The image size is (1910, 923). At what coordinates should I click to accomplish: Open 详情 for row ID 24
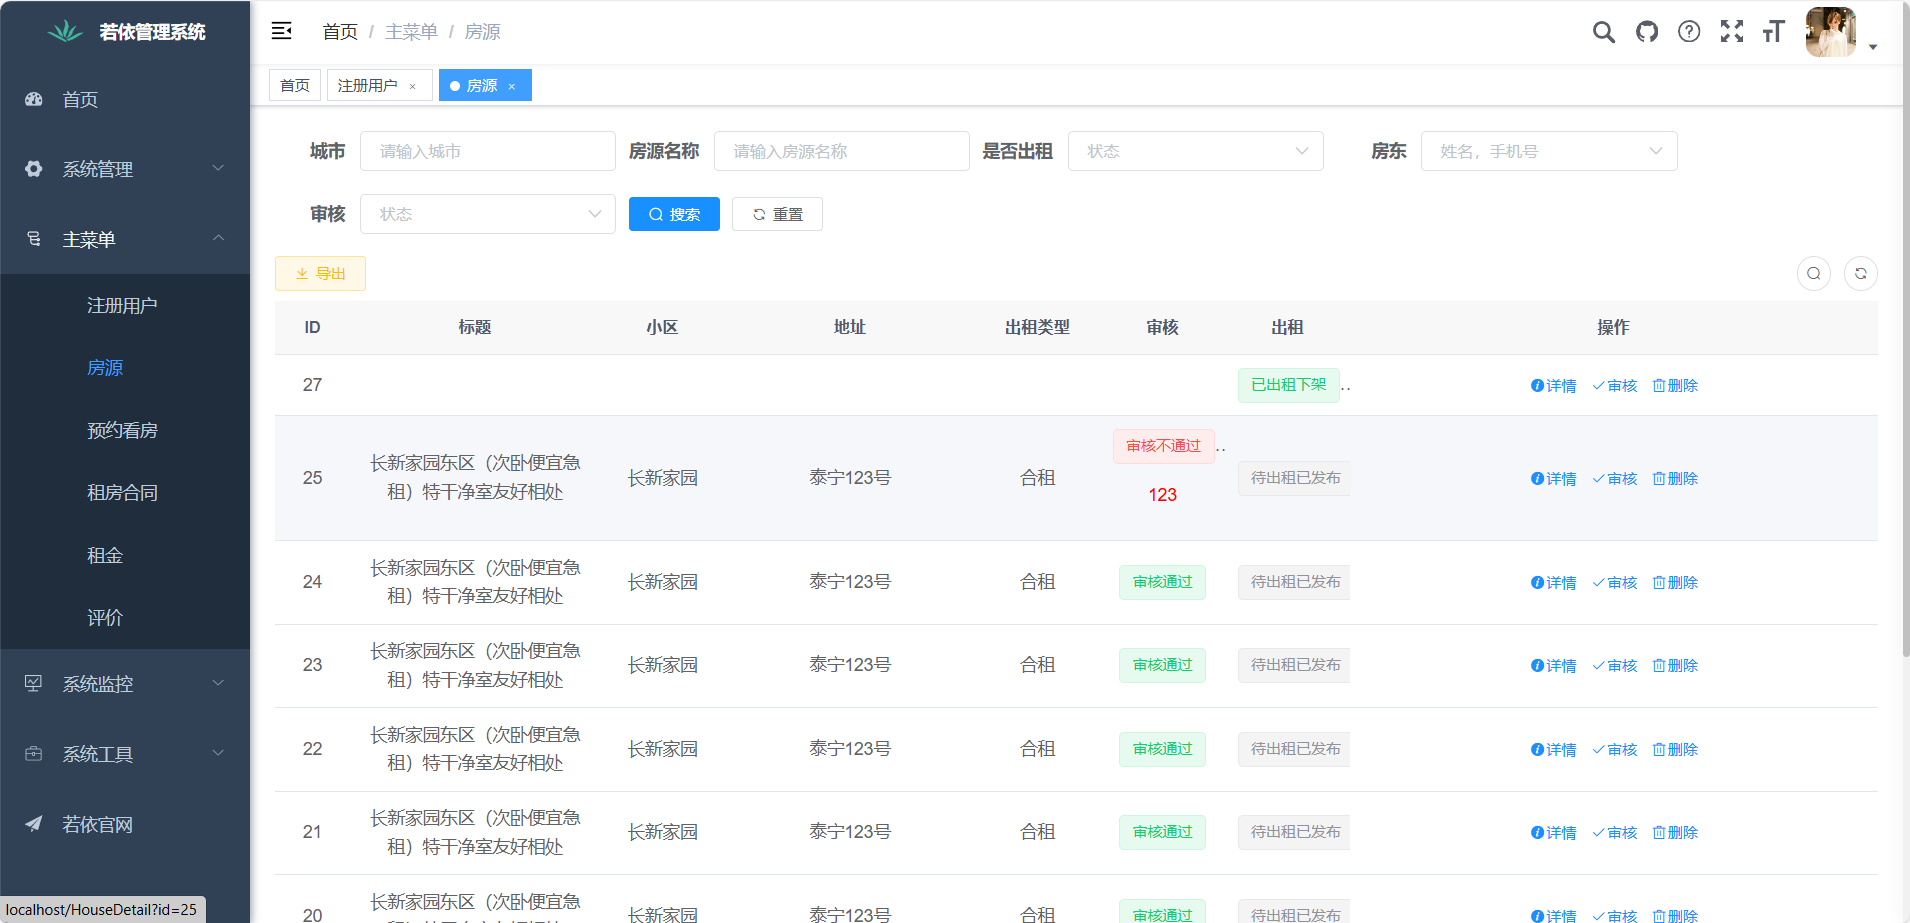pyautogui.click(x=1553, y=582)
